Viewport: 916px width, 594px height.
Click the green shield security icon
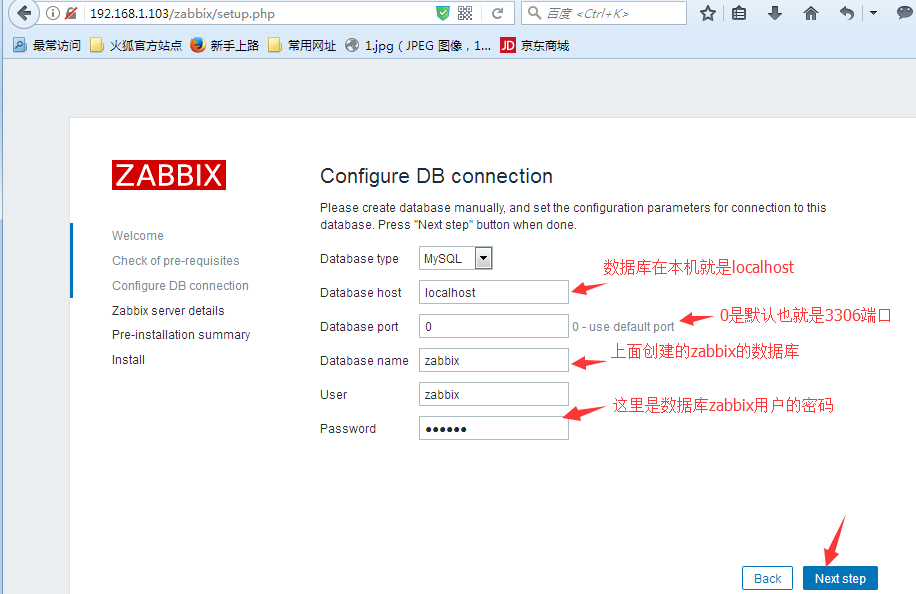443,13
